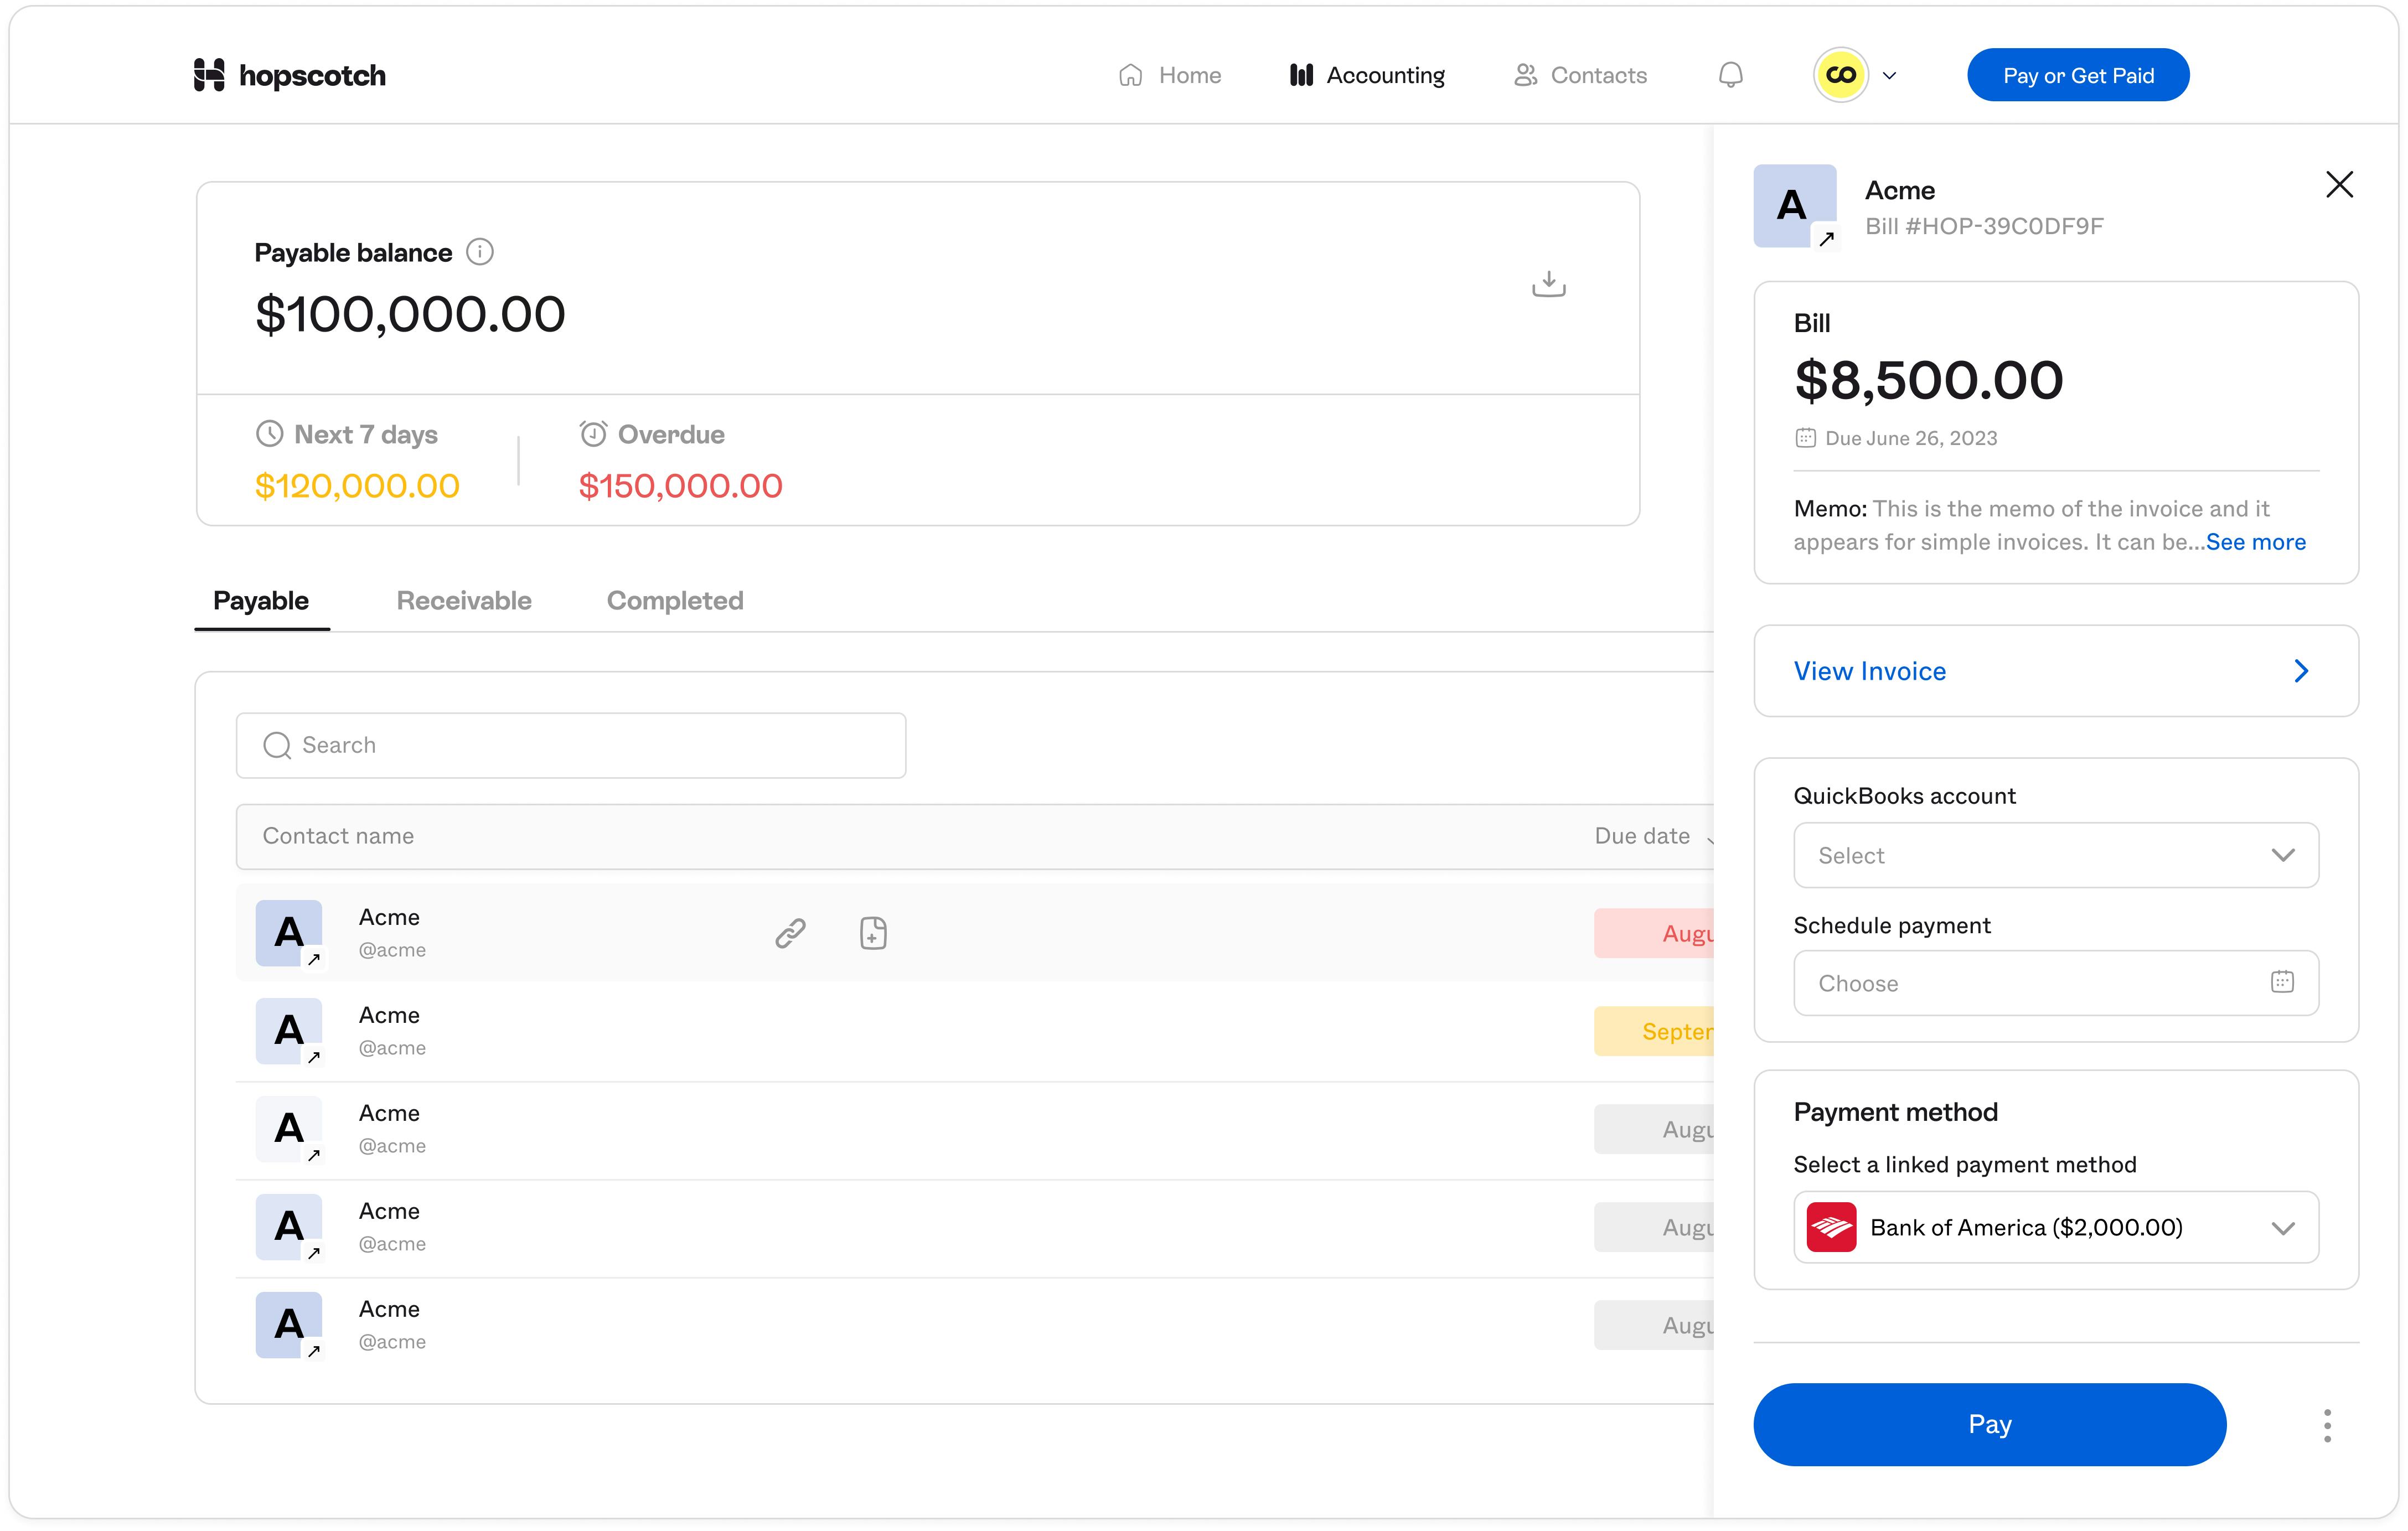Close the Acme bill side panel
This screenshot has width=2408, height=1531.
tap(2340, 184)
